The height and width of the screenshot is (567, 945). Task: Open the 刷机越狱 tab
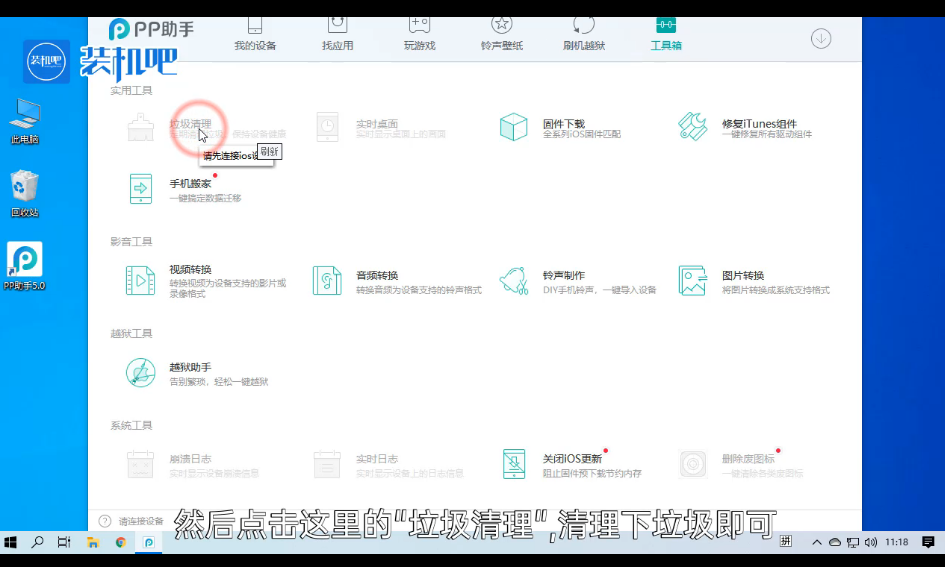(584, 33)
